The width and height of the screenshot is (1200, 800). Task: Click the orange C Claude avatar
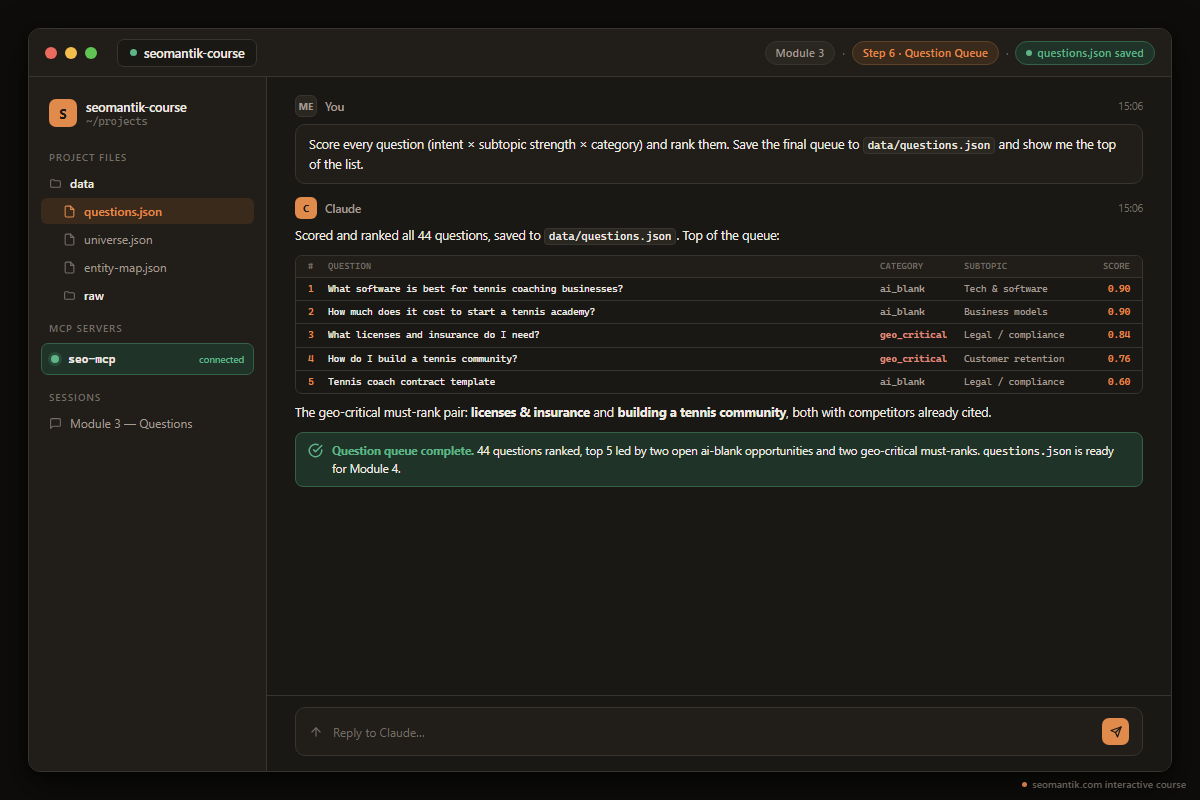tap(306, 208)
